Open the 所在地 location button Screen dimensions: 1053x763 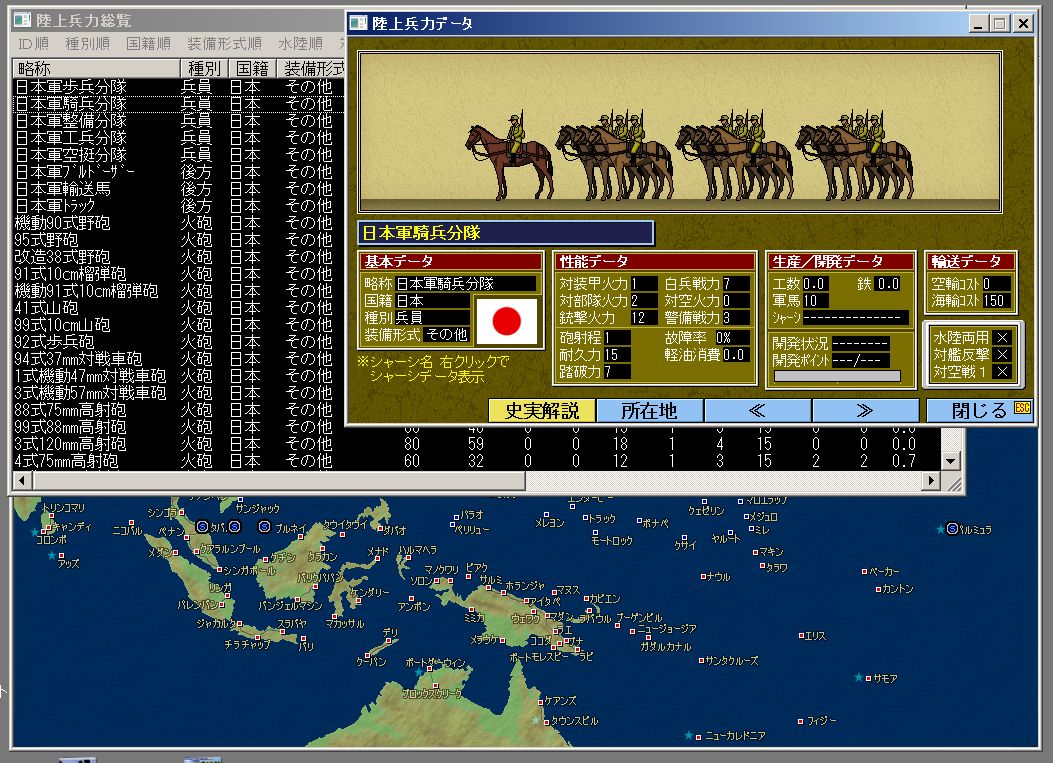(649, 410)
